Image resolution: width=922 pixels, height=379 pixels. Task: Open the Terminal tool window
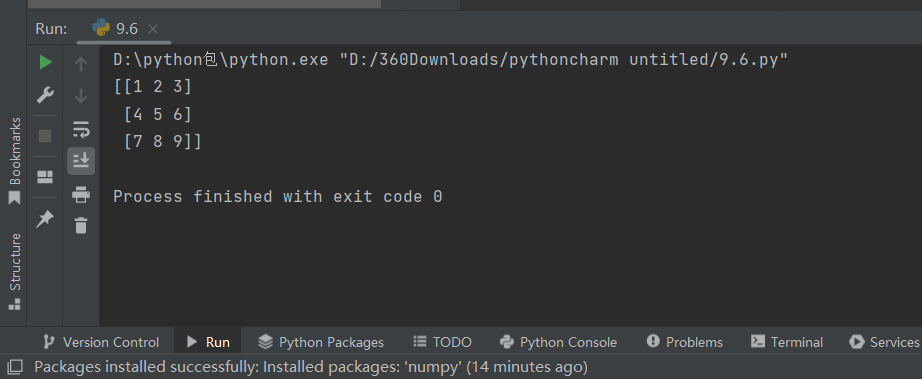point(787,342)
